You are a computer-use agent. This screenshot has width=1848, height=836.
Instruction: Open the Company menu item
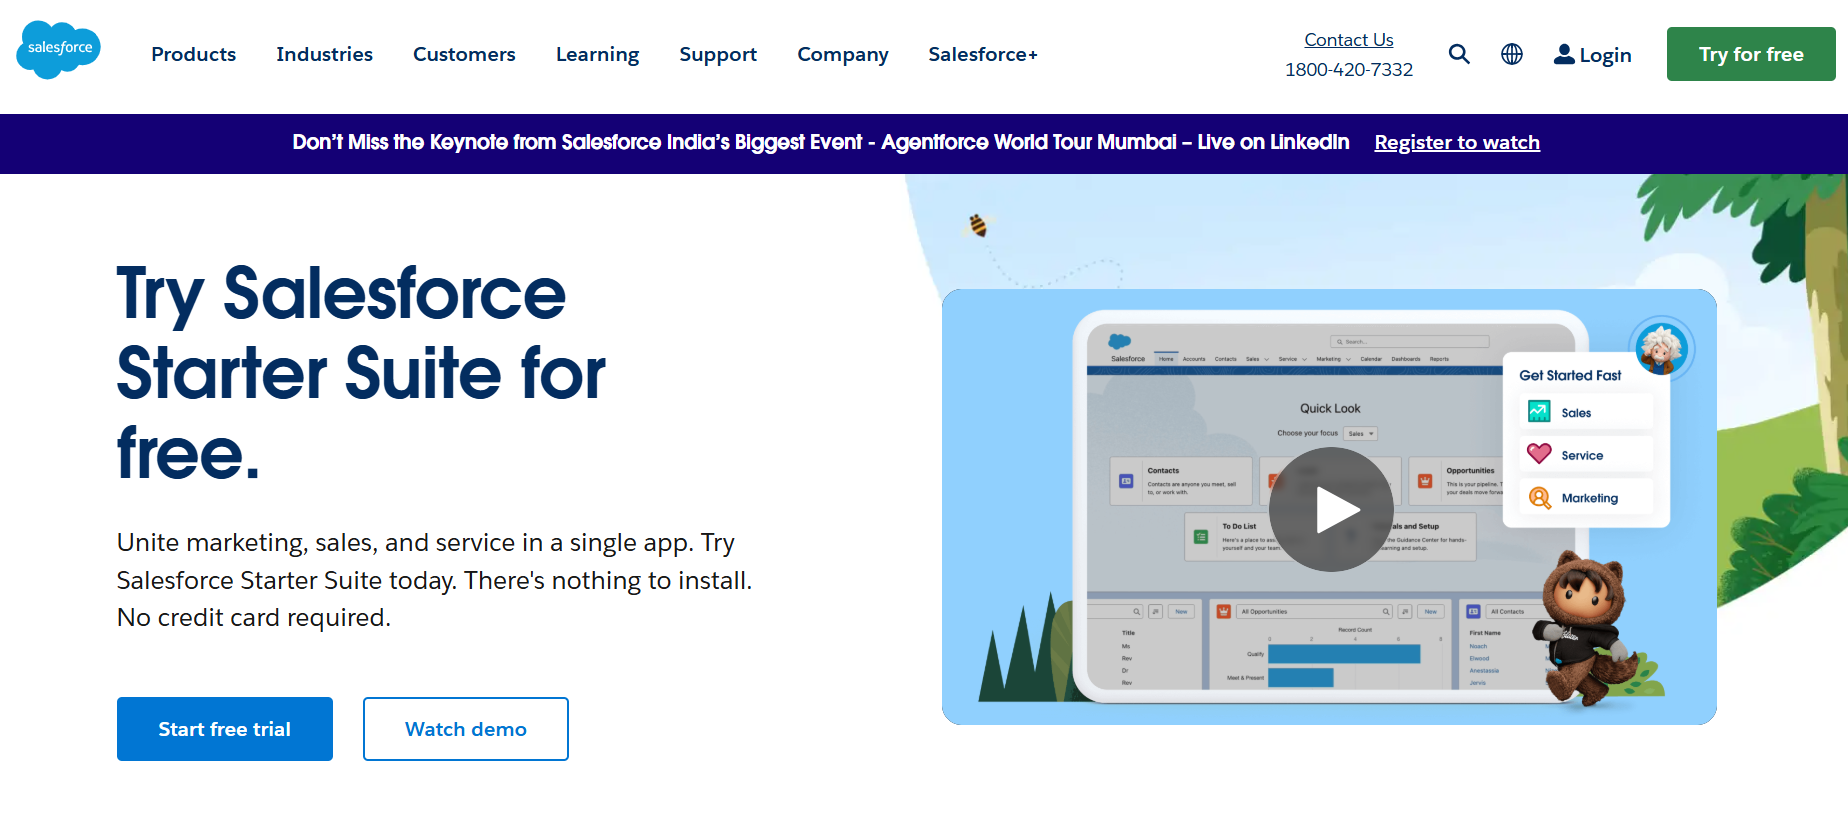pos(843,54)
